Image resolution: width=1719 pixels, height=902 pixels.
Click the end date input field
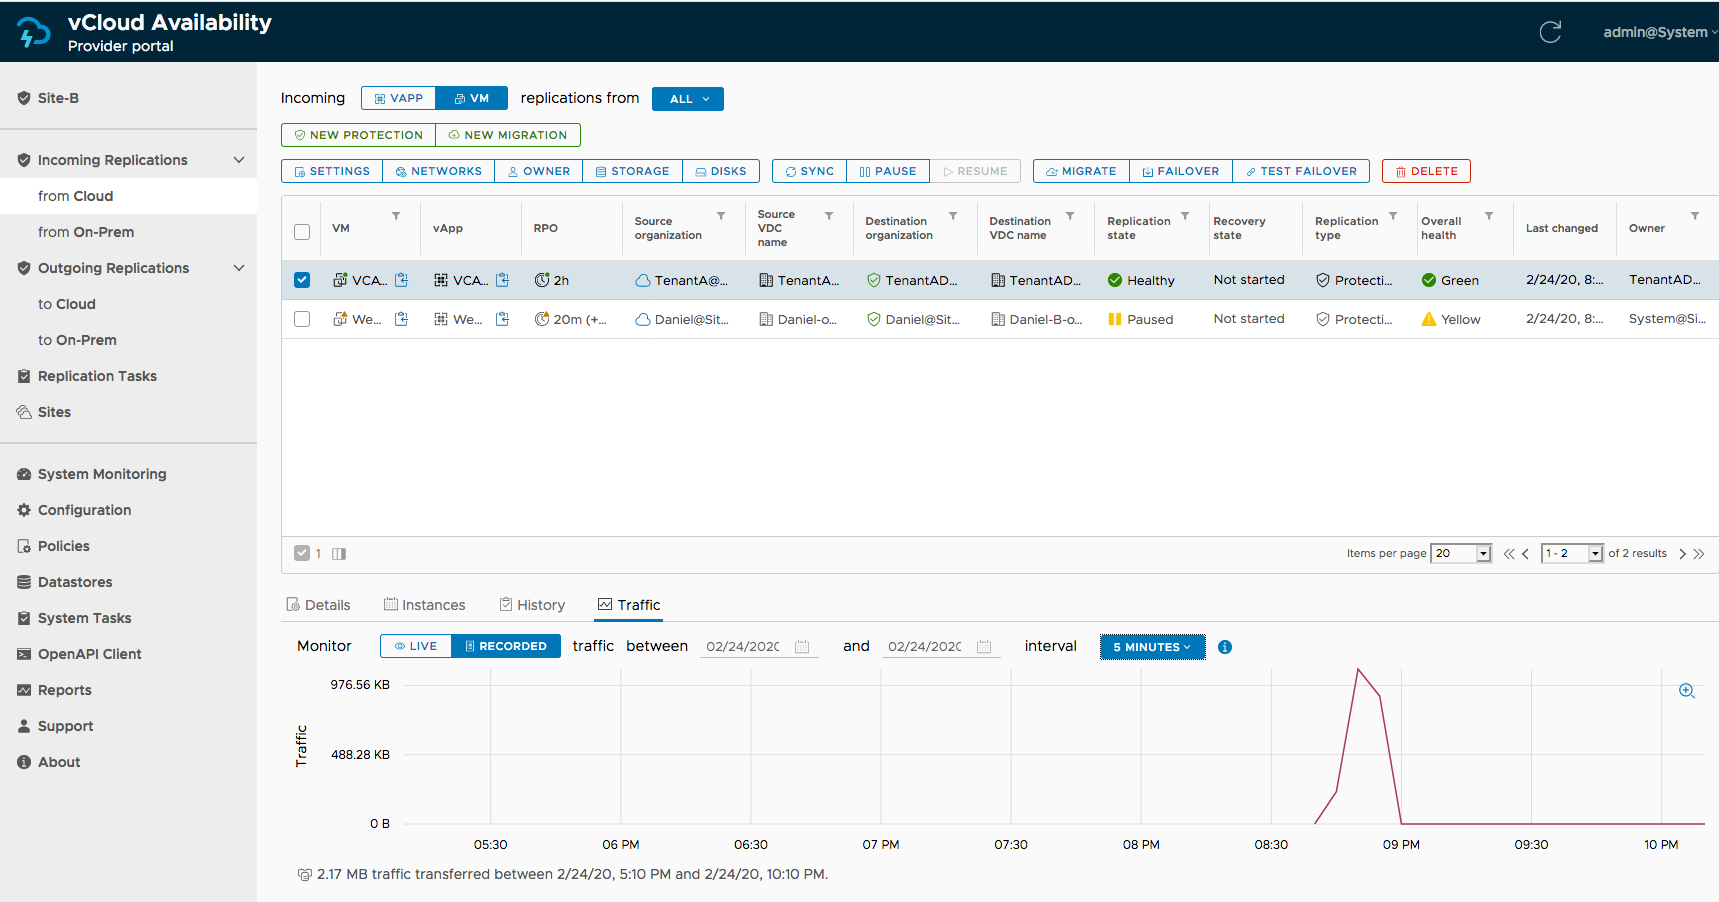(924, 647)
